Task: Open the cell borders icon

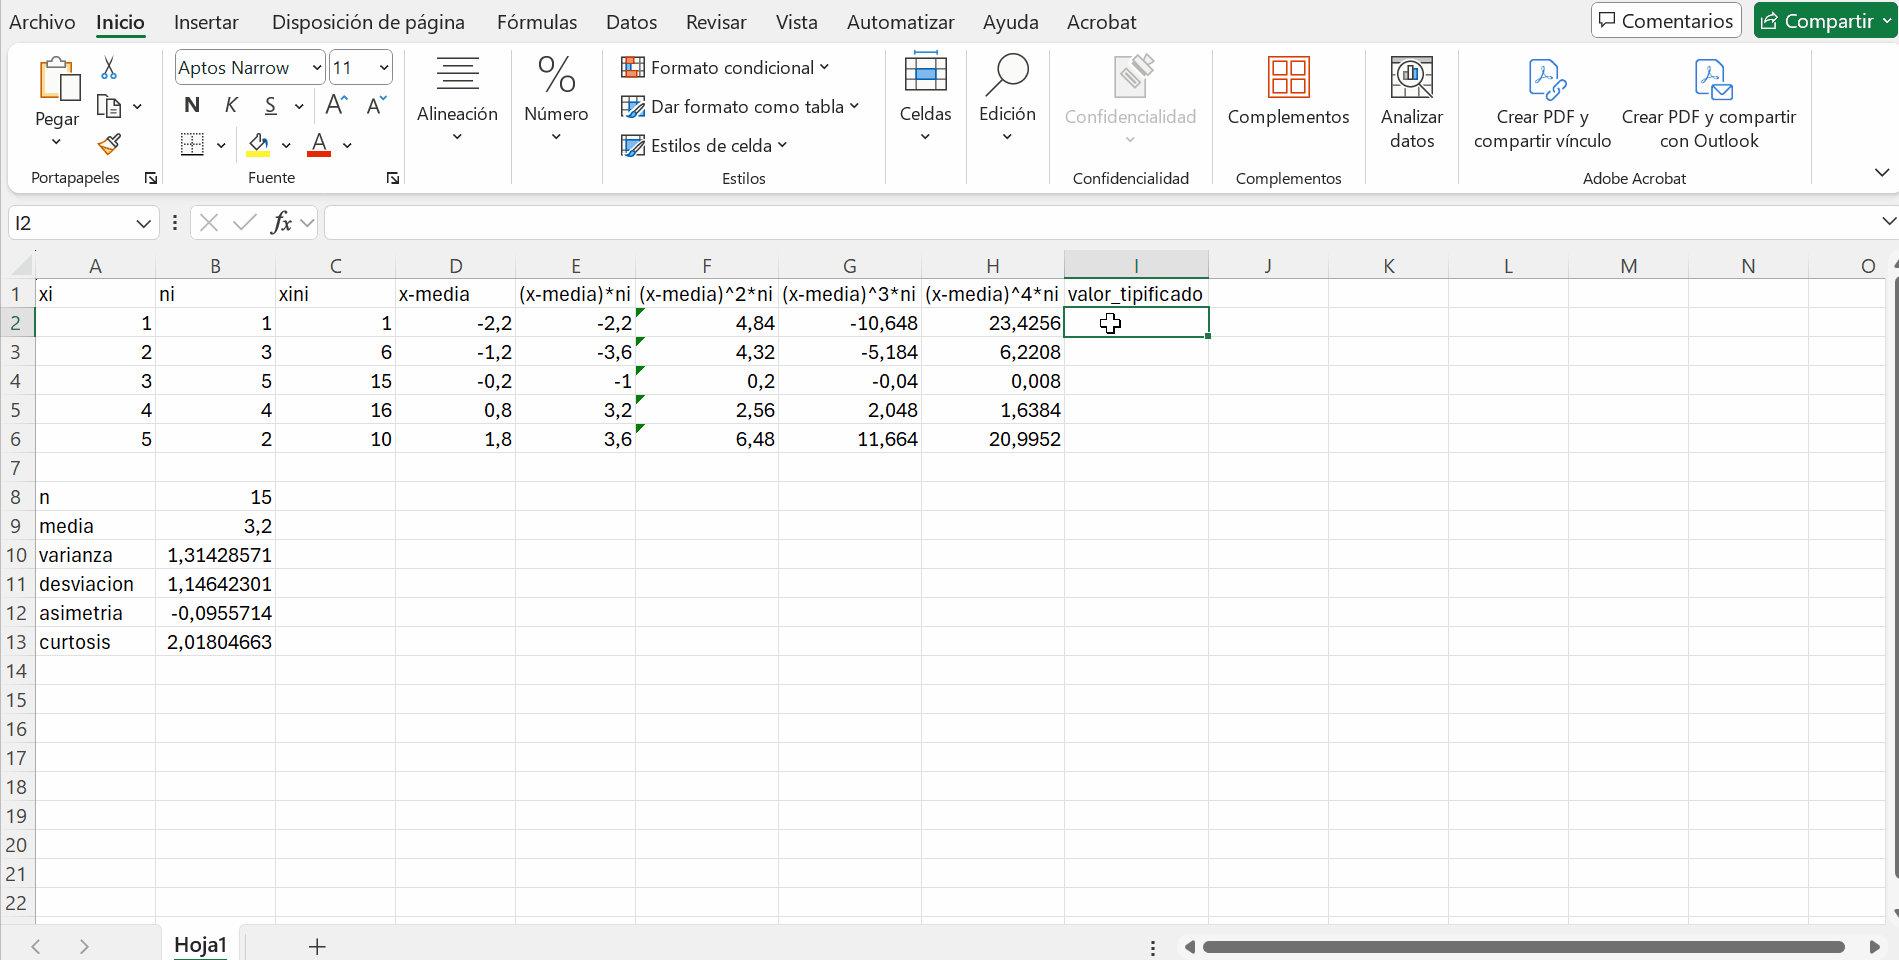Action: coord(192,145)
